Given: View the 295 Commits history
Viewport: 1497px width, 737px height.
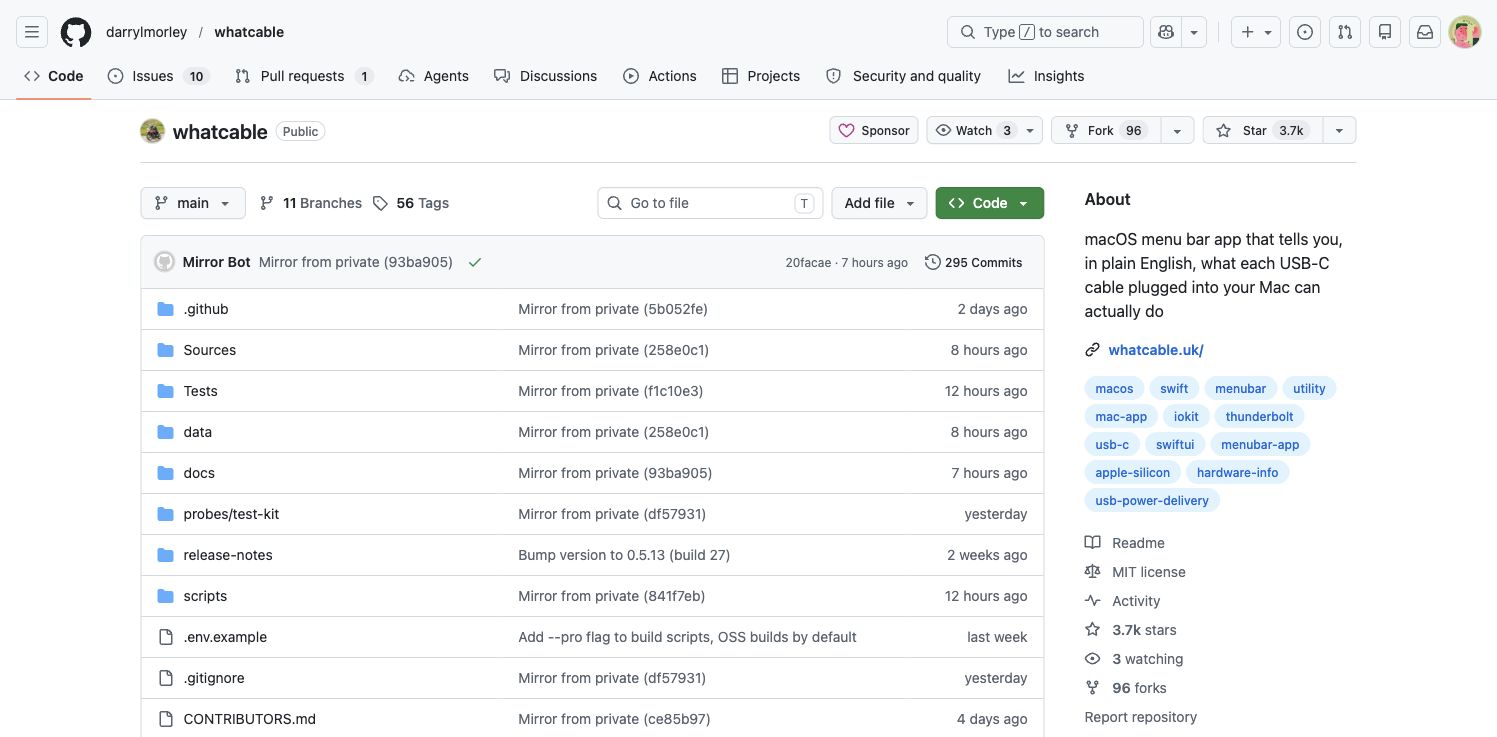Looking at the screenshot, I should click(x=974, y=262).
